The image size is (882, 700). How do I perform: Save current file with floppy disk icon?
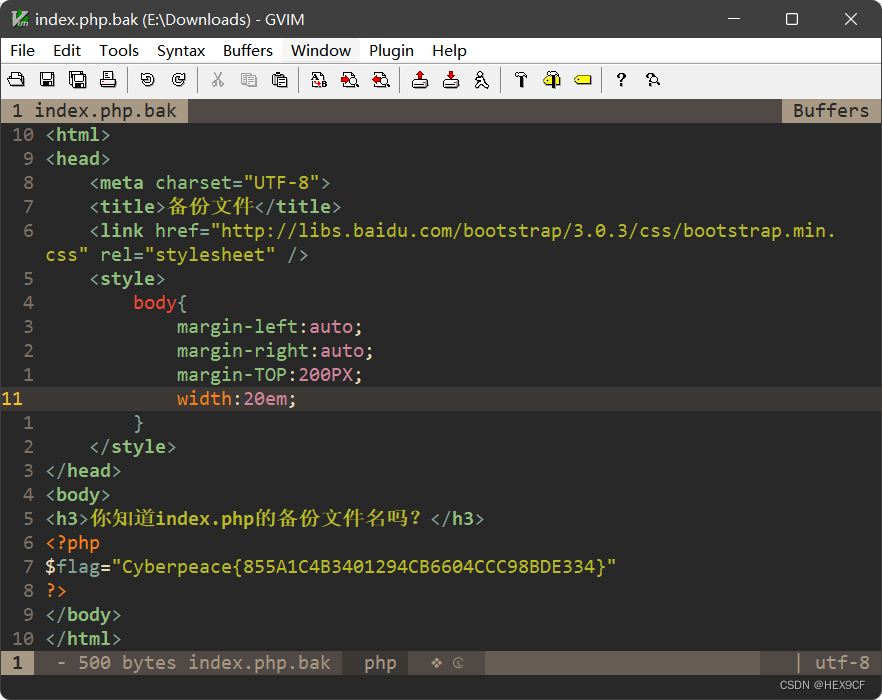coord(47,80)
